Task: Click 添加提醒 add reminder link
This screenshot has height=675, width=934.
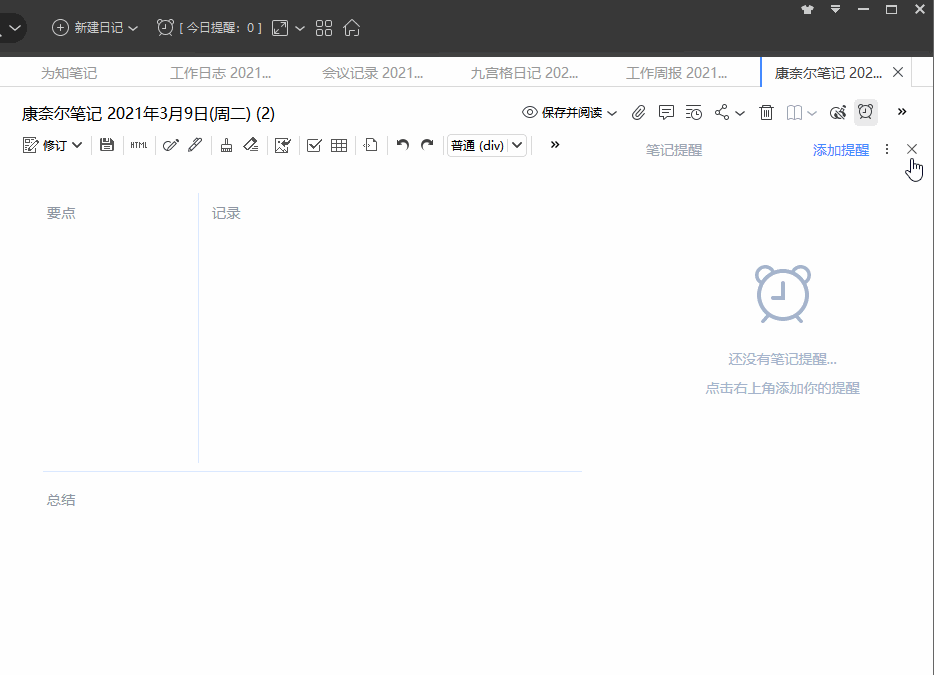Action: (841, 150)
